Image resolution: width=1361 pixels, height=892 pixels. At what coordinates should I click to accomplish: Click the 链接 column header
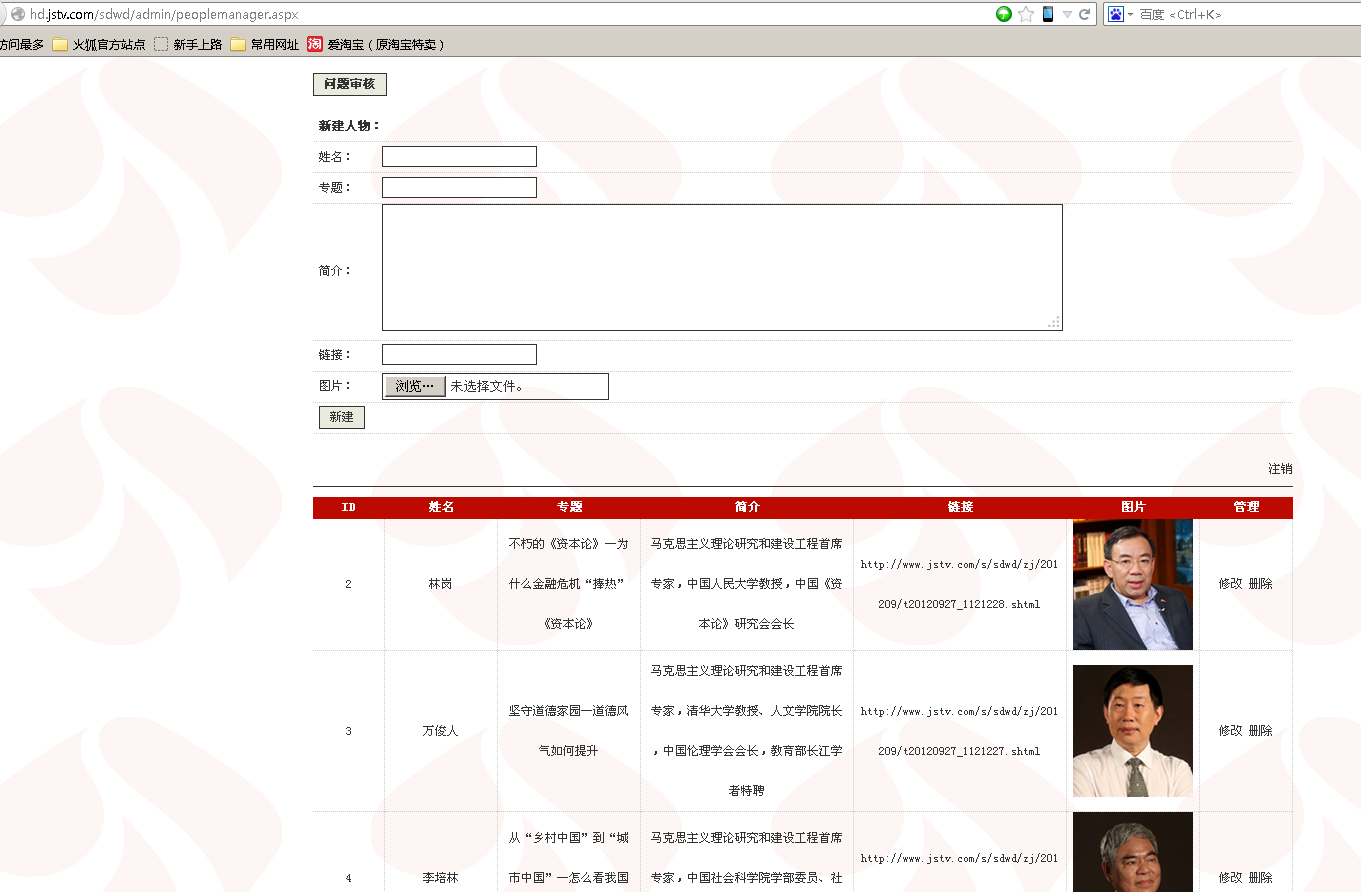[x=960, y=507]
